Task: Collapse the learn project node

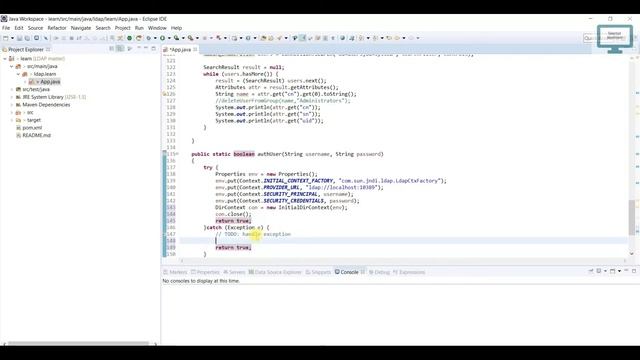Action: pyautogui.click(x=5, y=59)
